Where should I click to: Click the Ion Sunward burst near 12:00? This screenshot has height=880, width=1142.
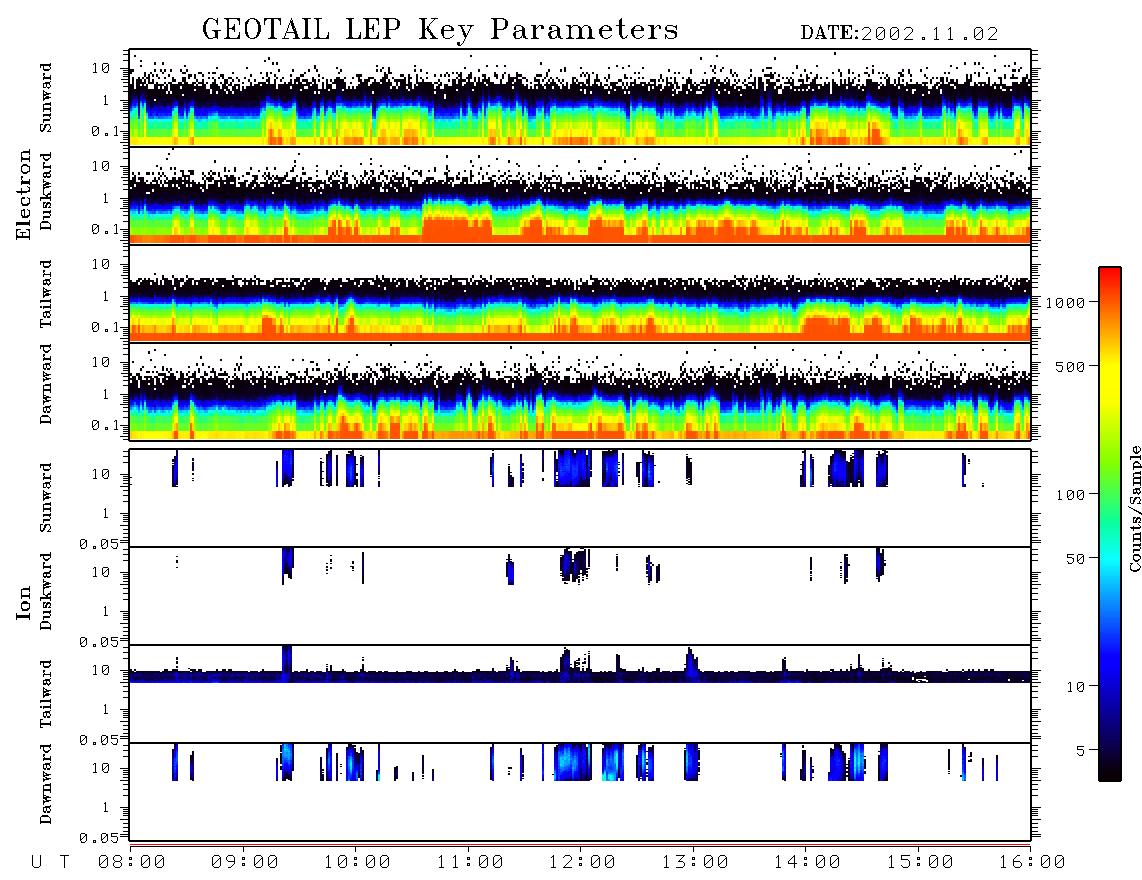pyautogui.click(x=572, y=468)
